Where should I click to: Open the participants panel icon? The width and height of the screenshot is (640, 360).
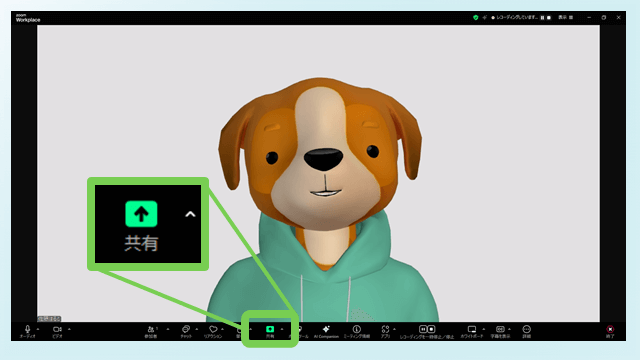click(151, 329)
